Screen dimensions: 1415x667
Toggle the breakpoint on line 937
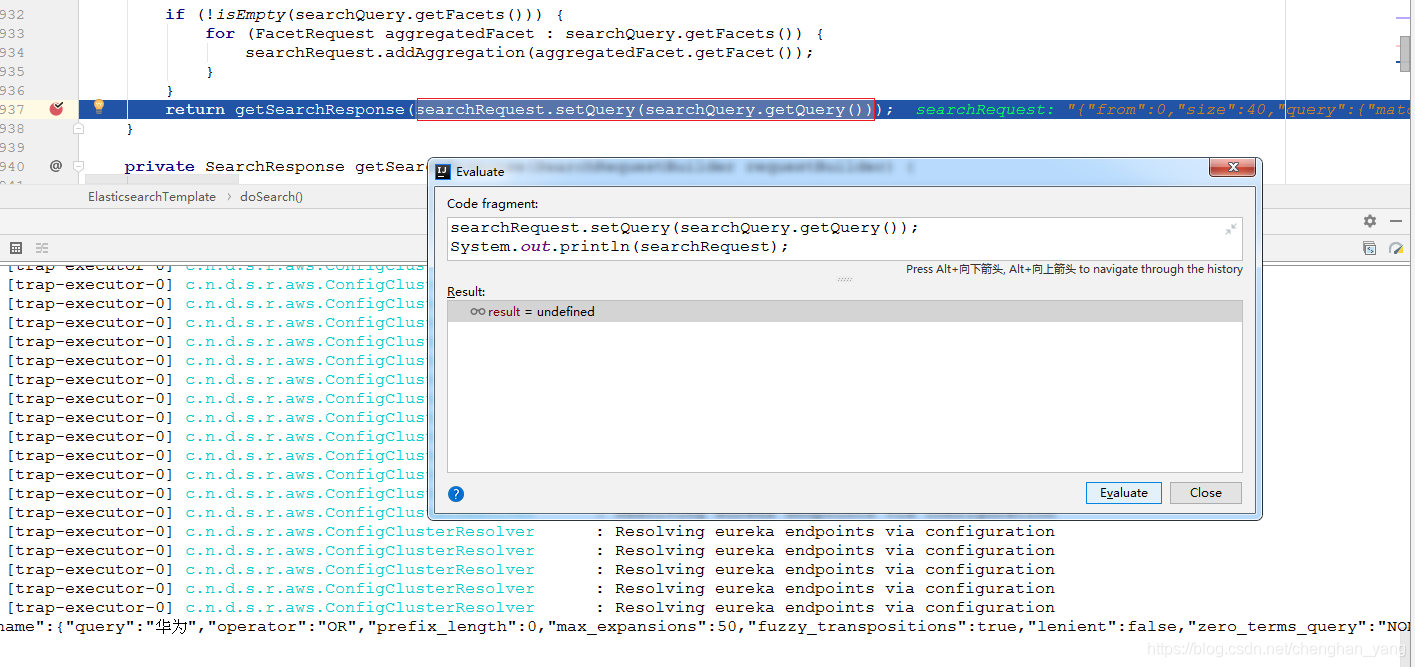click(x=57, y=109)
